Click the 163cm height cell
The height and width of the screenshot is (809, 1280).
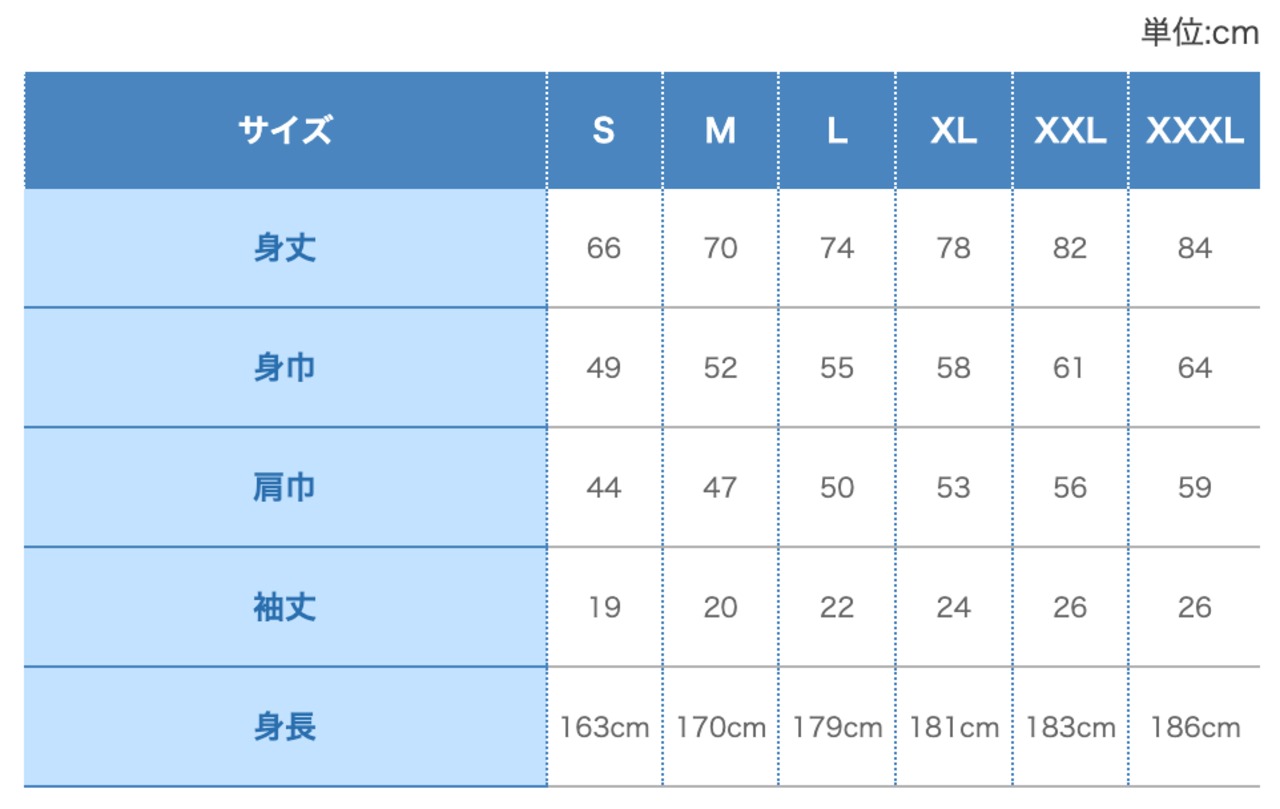[x=604, y=727]
